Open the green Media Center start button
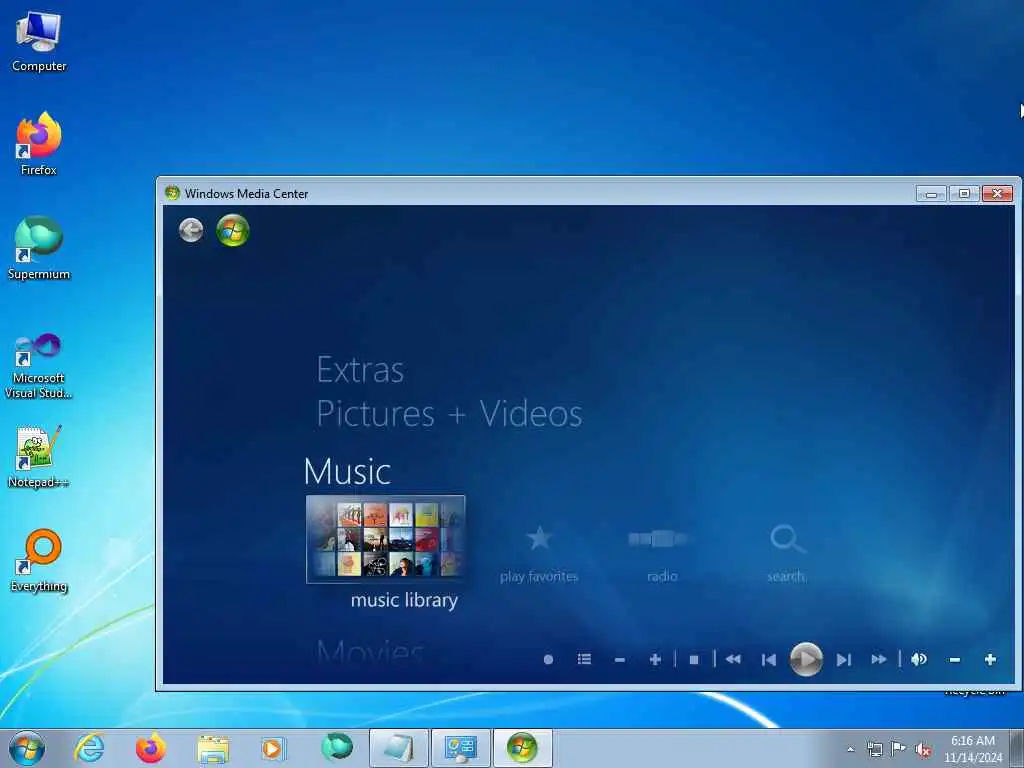The width and height of the screenshot is (1024, 768). click(233, 231)
